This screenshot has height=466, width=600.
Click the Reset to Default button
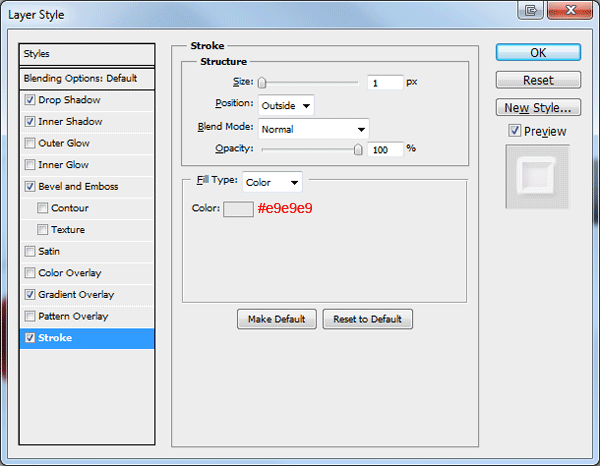click(x=367, y=319)
